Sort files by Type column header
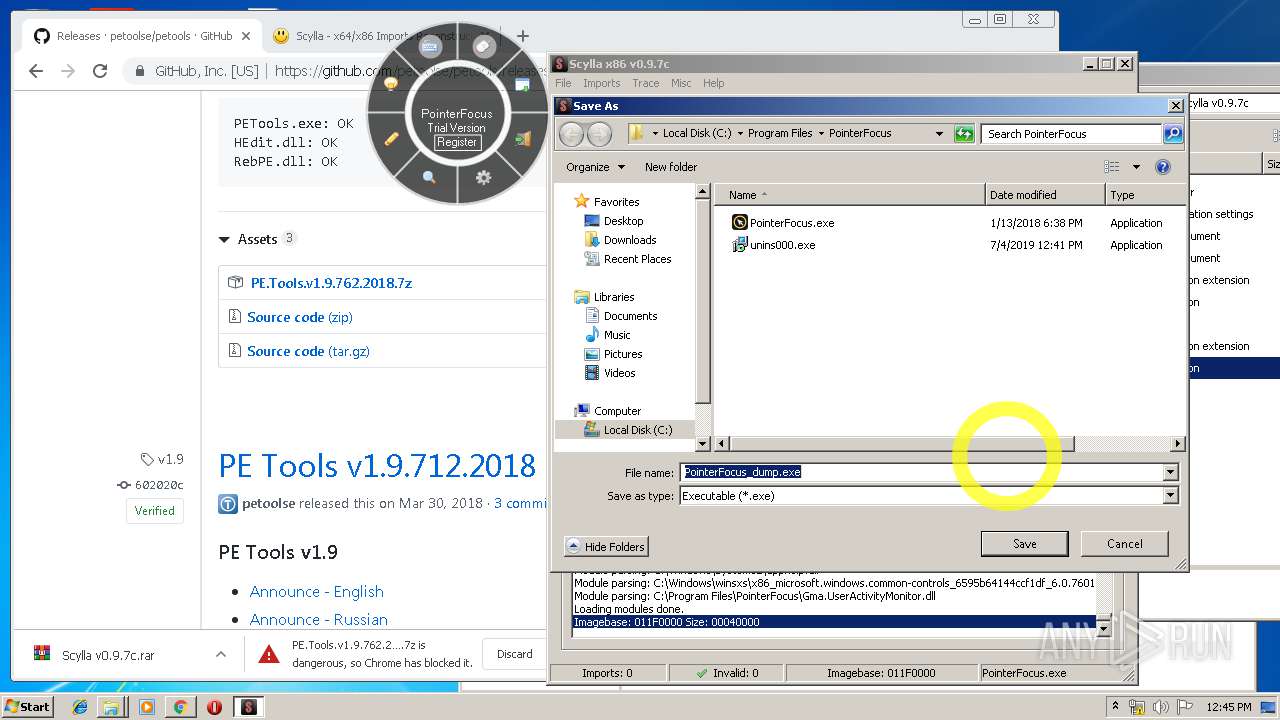 pyautogui.click(x=1145, y=195)
